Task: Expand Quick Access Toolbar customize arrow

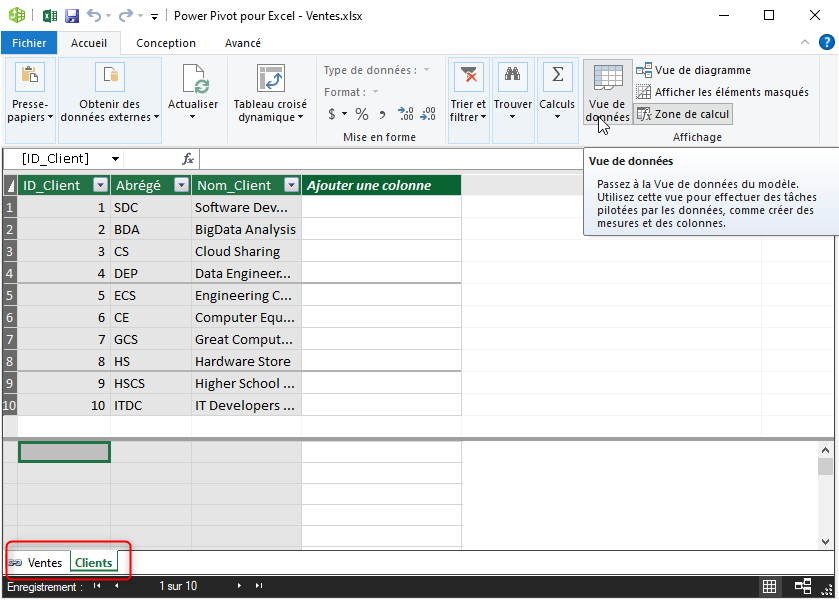Action: [154, 17]
